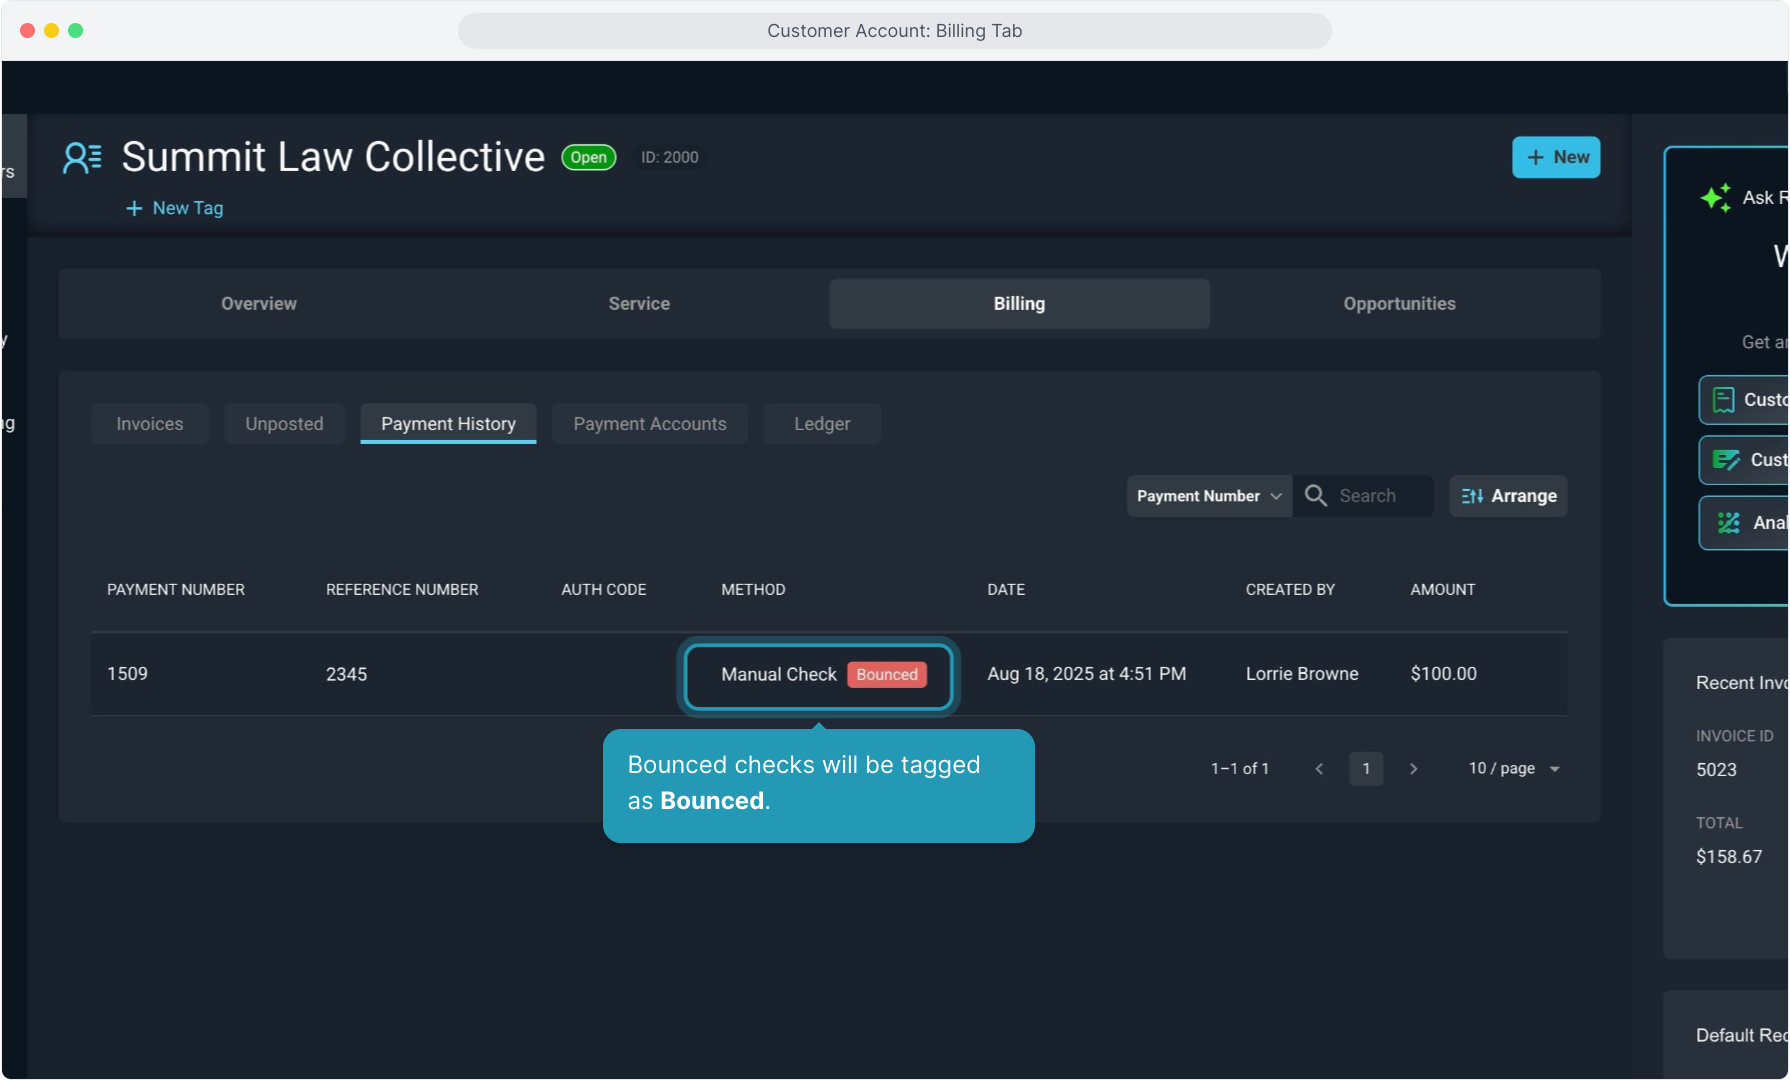Viewport: 1790px width, 1080px height.
Task: Click the red Bounced tag
Action: [886, 675]
